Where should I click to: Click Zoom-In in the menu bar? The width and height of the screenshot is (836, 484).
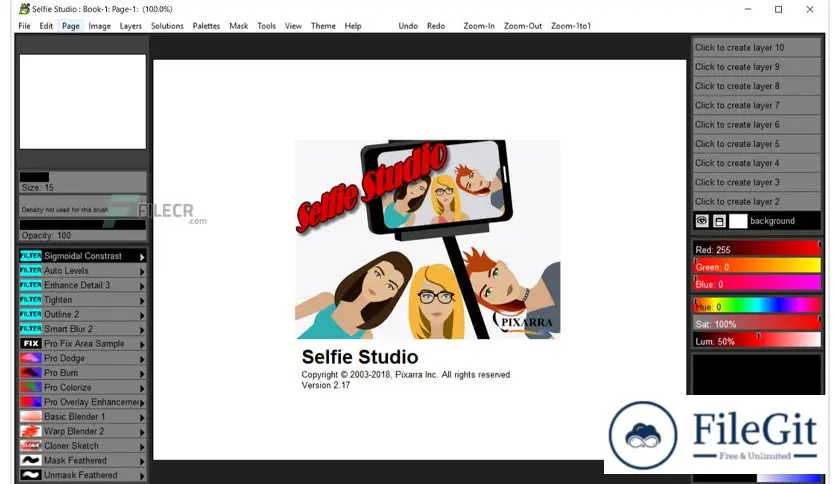[479, 26]
